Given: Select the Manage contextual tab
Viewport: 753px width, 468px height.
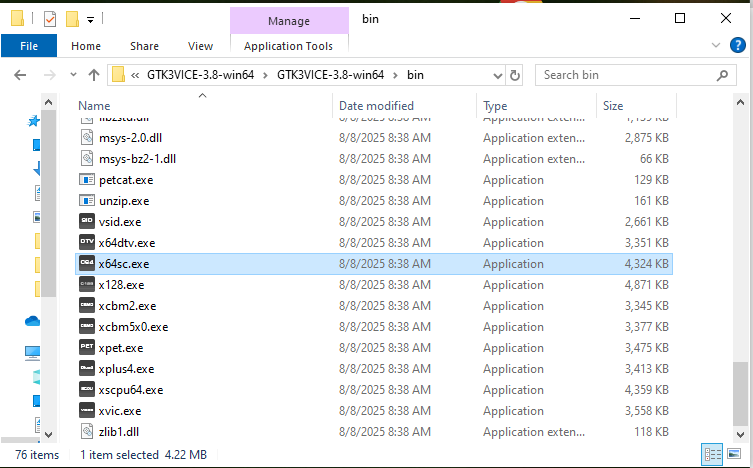Looking at the screenshot, I should 289,21.
